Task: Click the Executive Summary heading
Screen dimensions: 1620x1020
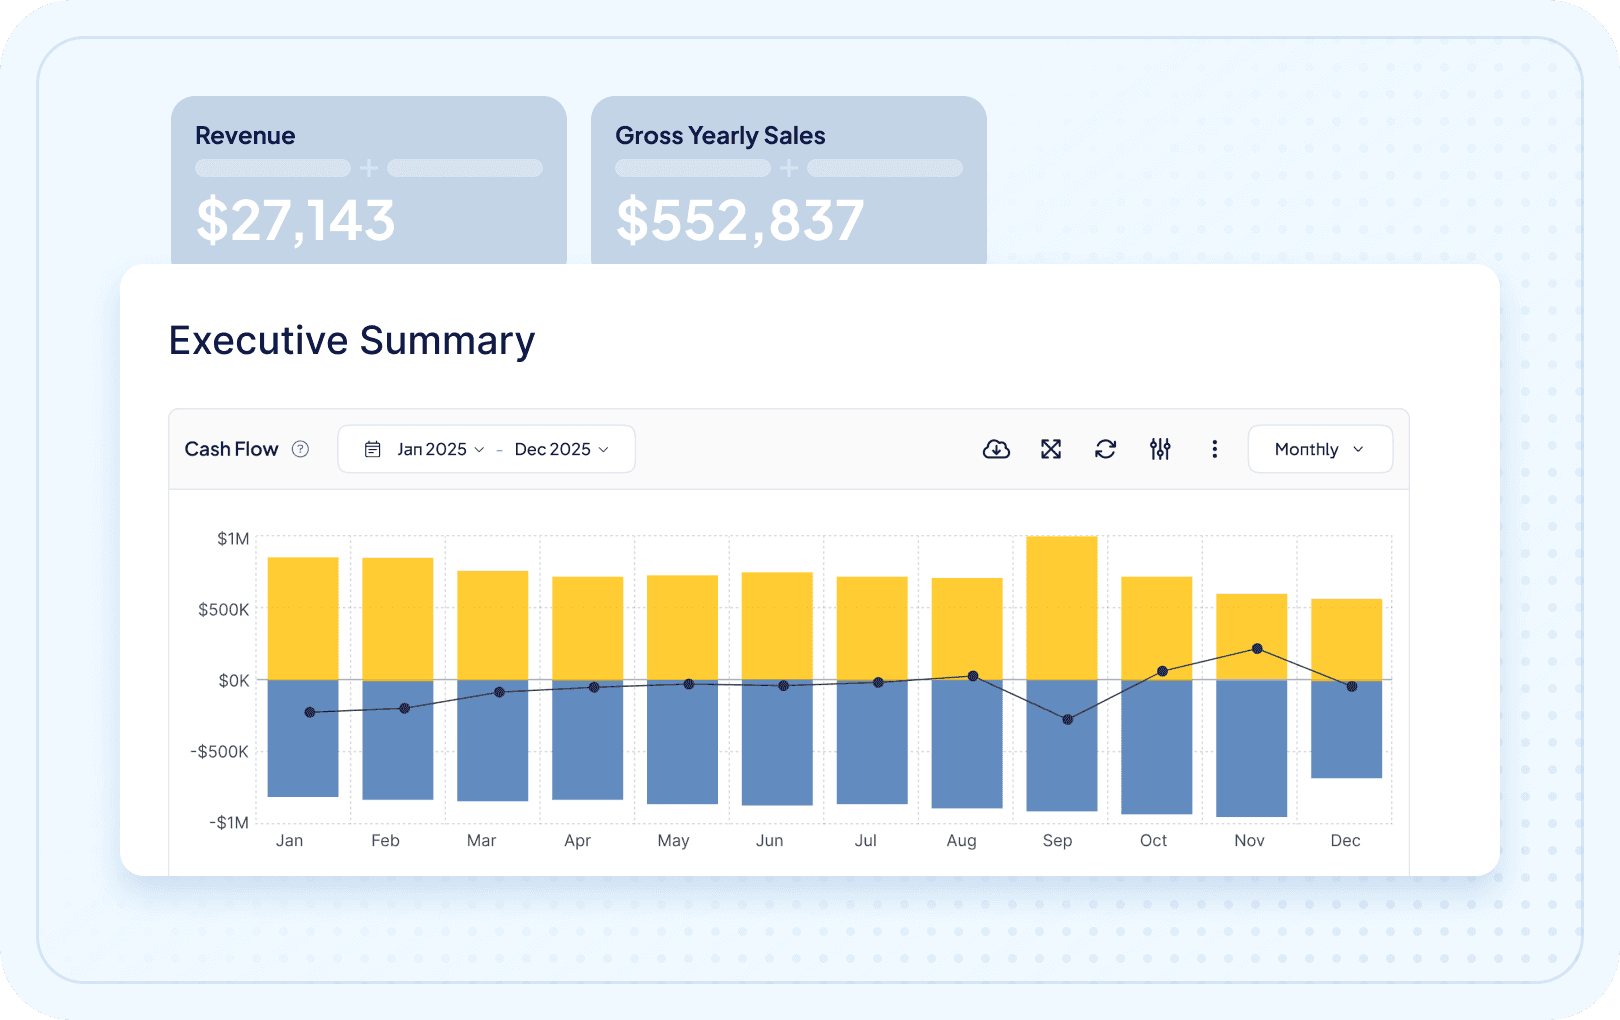Action: click(352, 341)
